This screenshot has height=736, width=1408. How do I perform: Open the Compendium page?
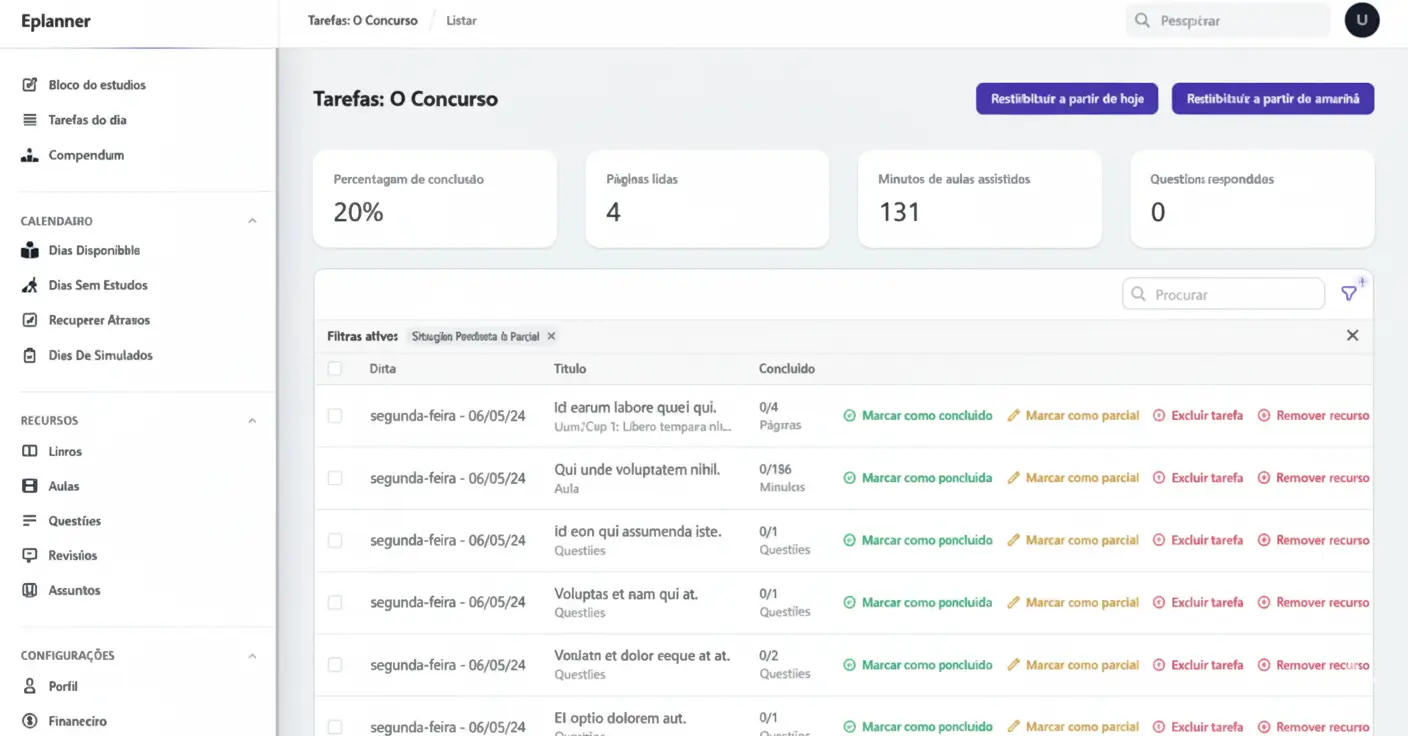point(85,154)
